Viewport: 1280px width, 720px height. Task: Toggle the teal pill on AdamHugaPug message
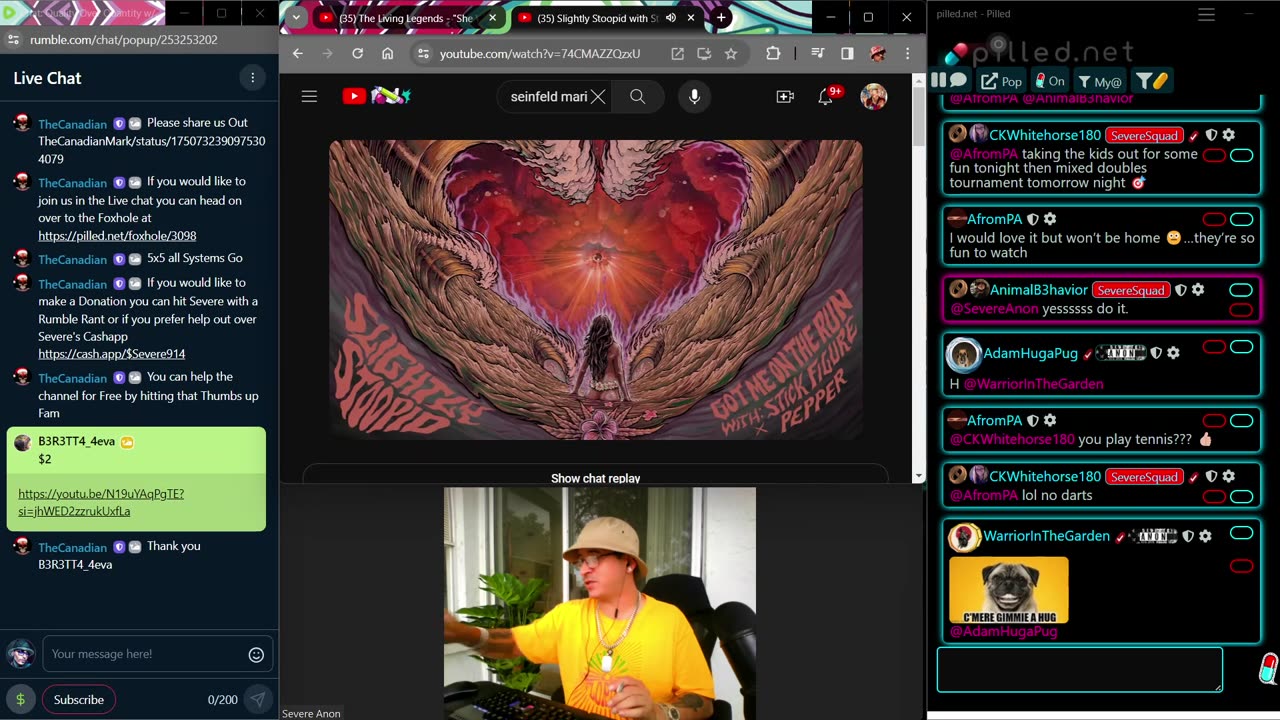point(1241,347)
